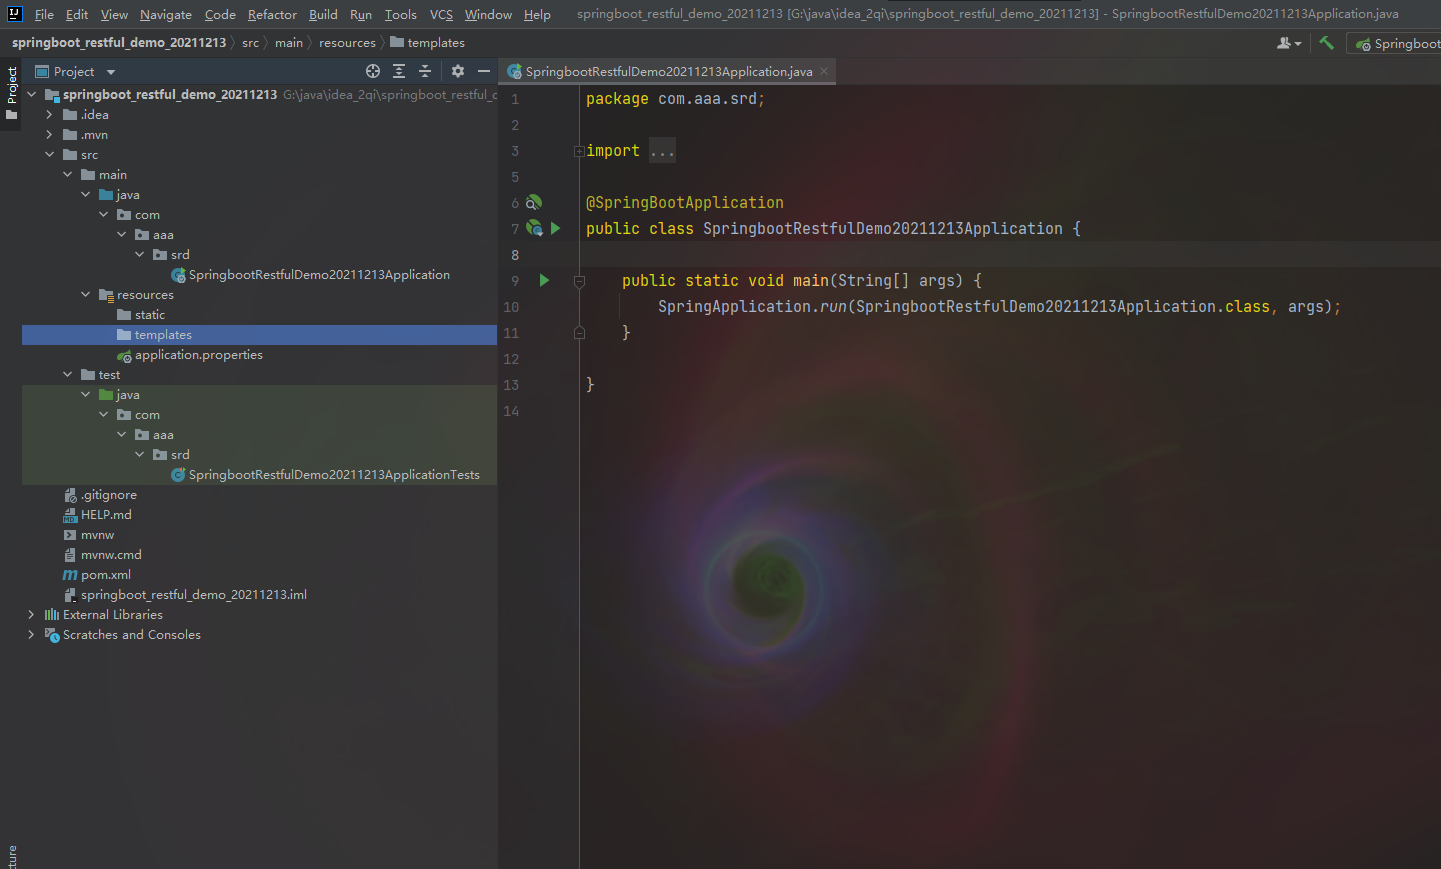The width and height of the screenshot is (1441, 869).
Task: Click the @SpringBootApplication annotation in editor
Action: coord(685,203)
